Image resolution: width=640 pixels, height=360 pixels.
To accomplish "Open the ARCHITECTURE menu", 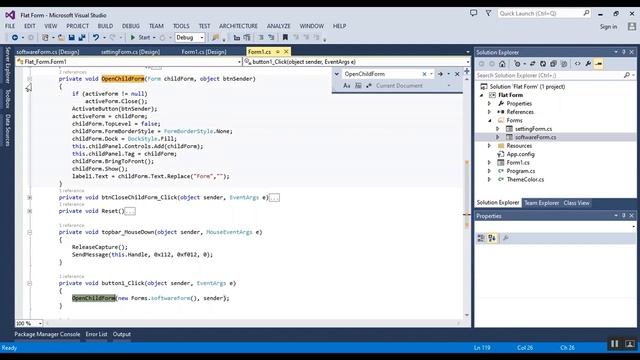I will [x=238, y=26].
